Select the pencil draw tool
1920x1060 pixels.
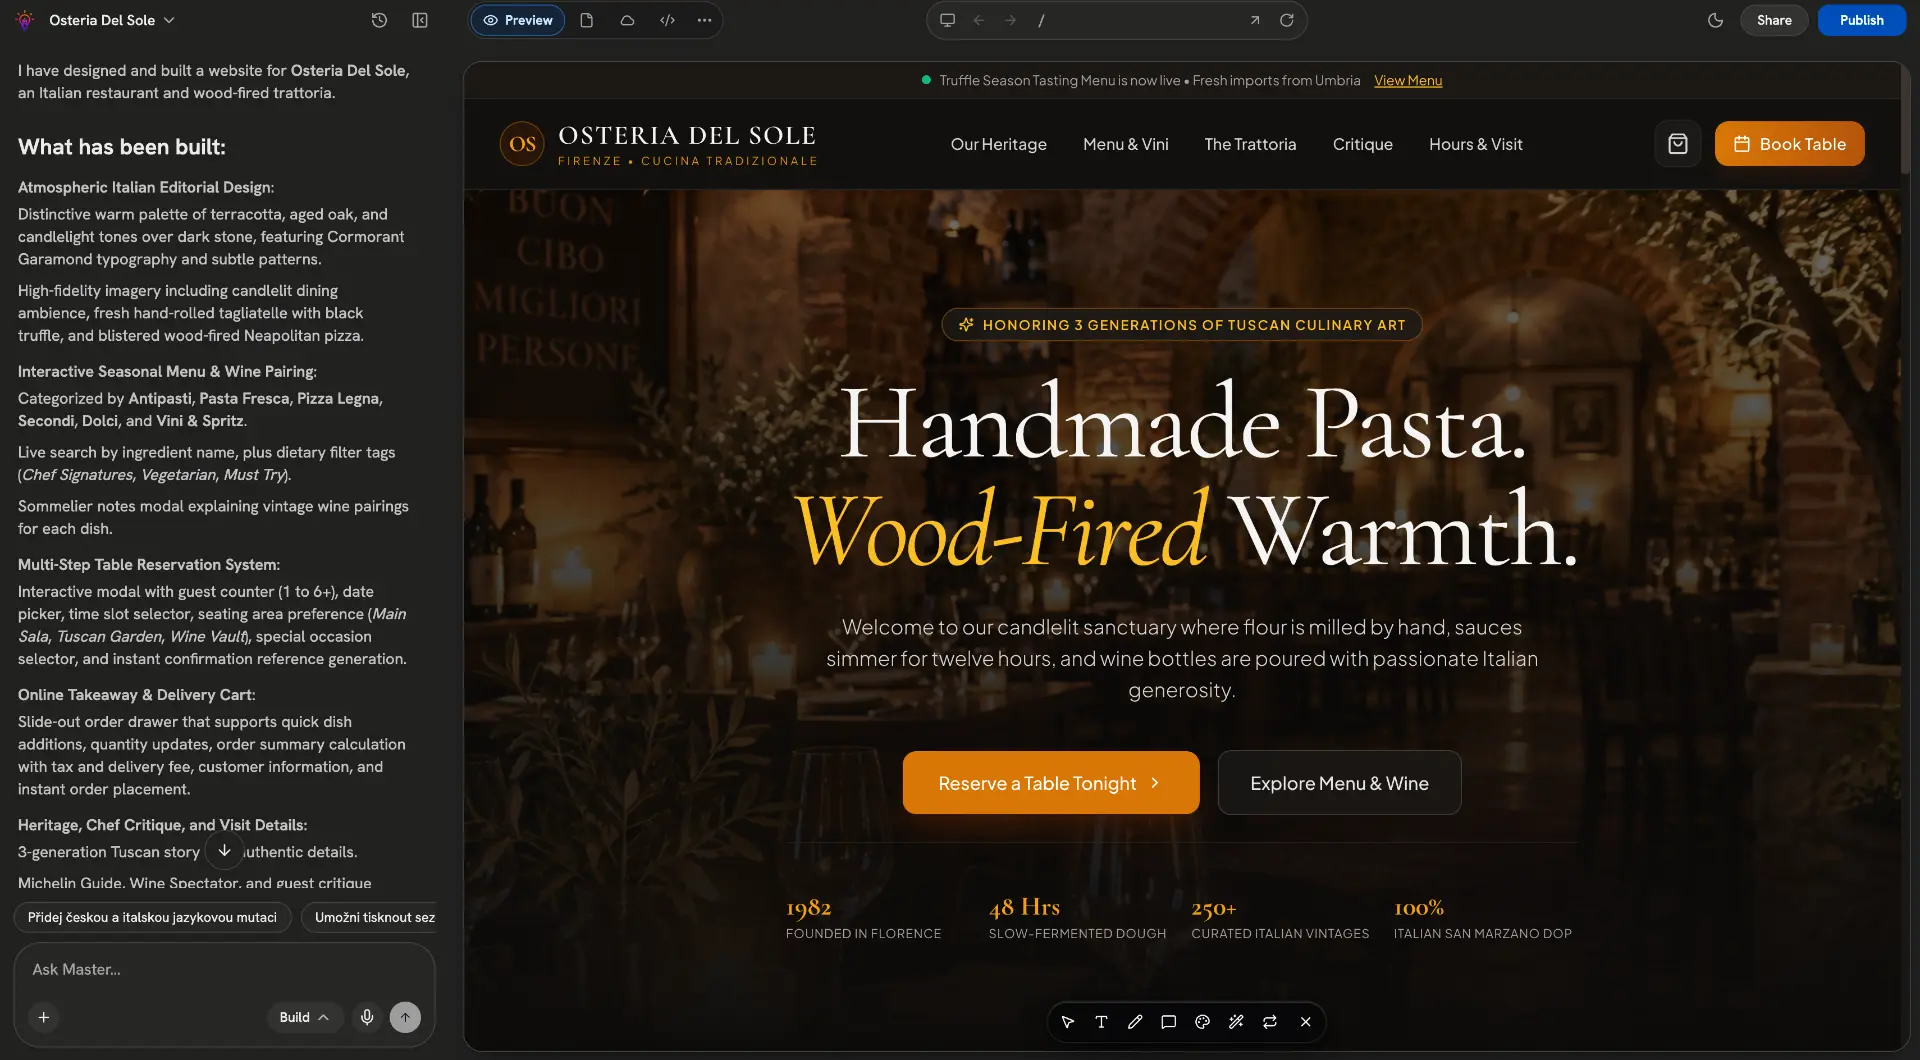click(x=1135, y=1022)
